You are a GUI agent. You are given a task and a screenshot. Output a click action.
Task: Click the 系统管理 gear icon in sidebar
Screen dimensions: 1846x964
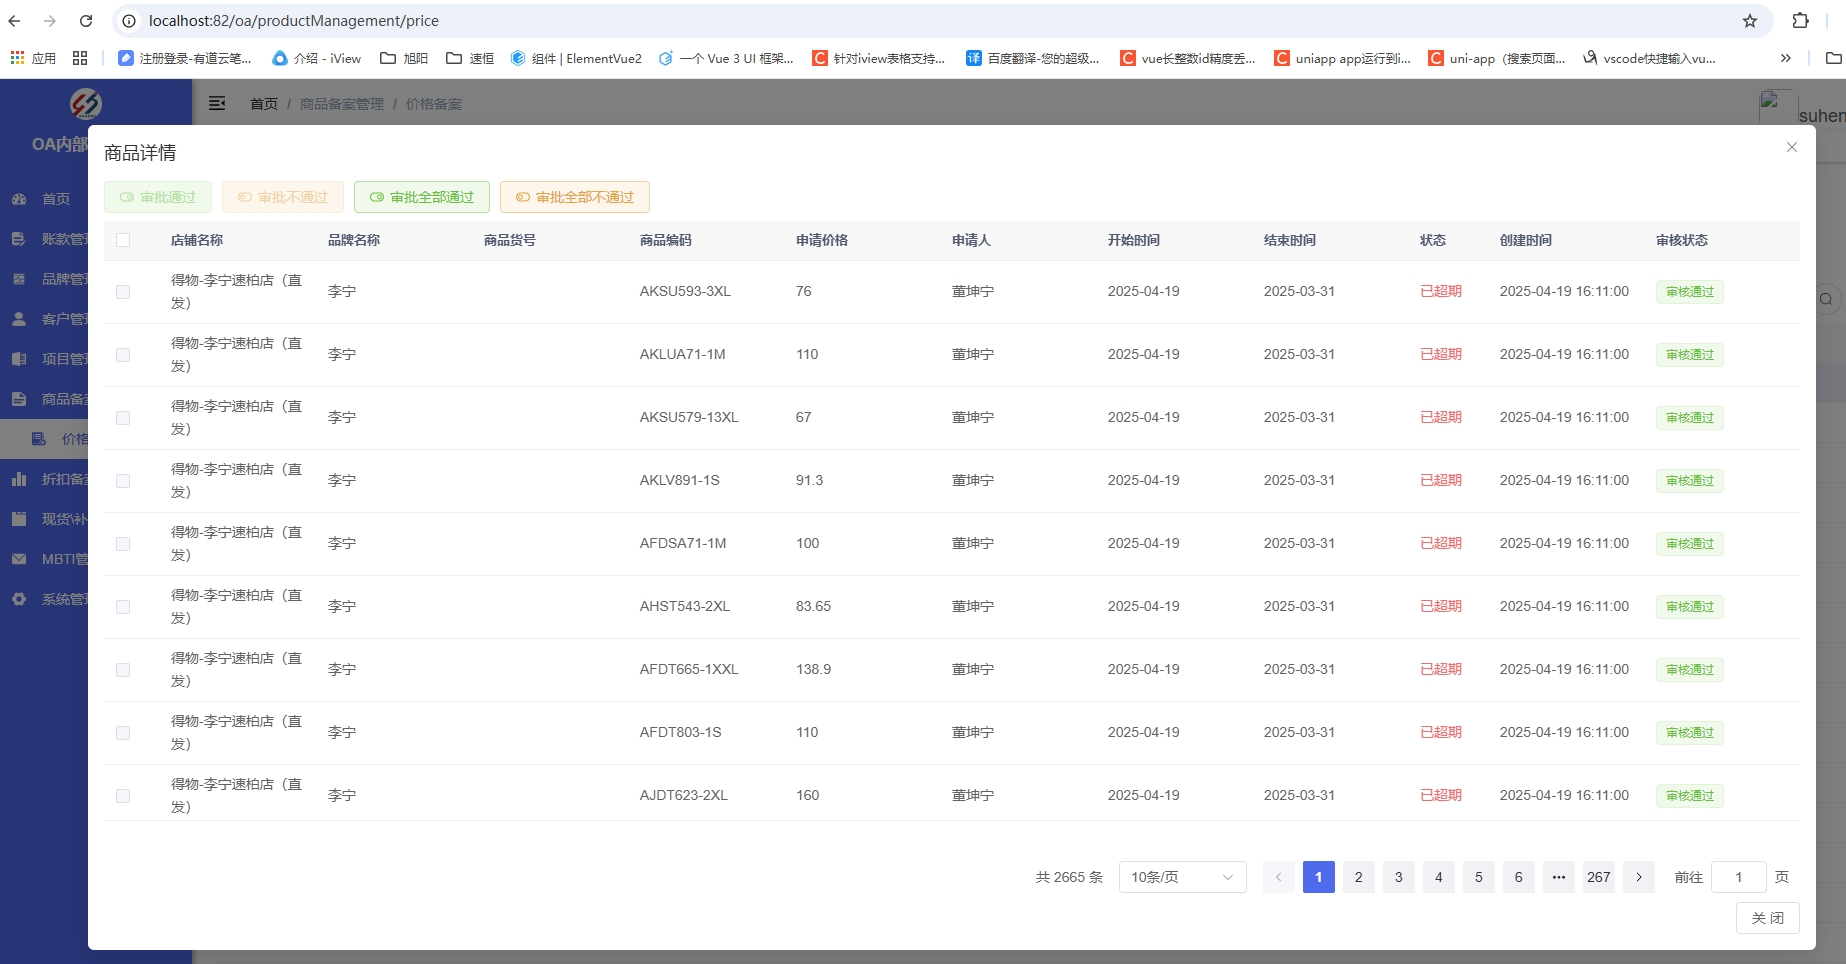point(19,599)
